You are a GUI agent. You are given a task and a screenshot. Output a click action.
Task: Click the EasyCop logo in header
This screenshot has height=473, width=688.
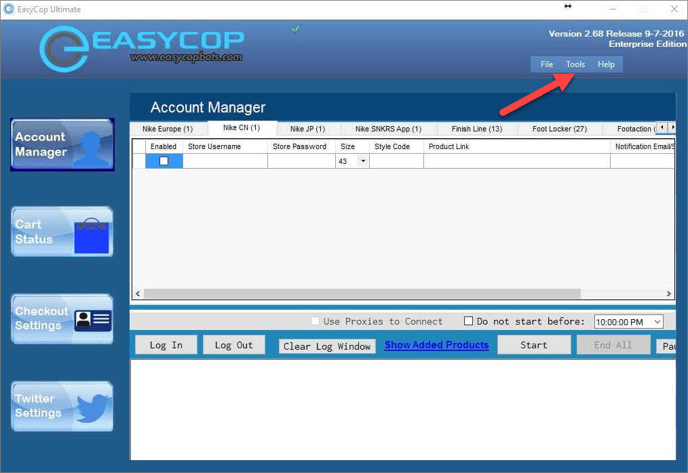coord(141,48)
